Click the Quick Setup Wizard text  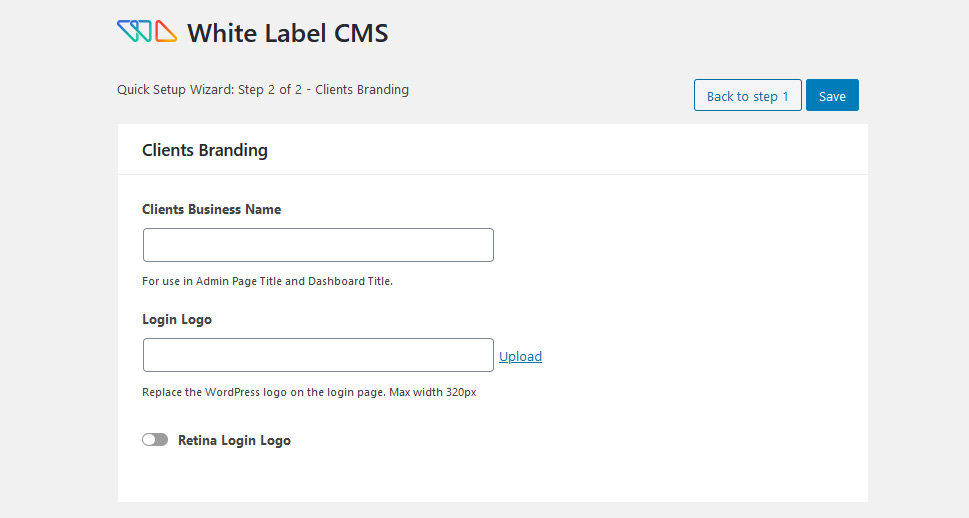pos(176,90)
